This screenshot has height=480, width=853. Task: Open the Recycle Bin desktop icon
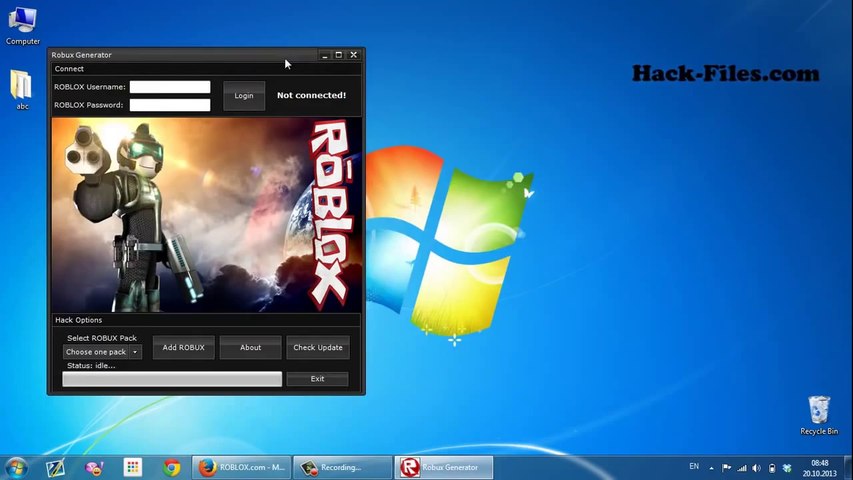[819, 415]
